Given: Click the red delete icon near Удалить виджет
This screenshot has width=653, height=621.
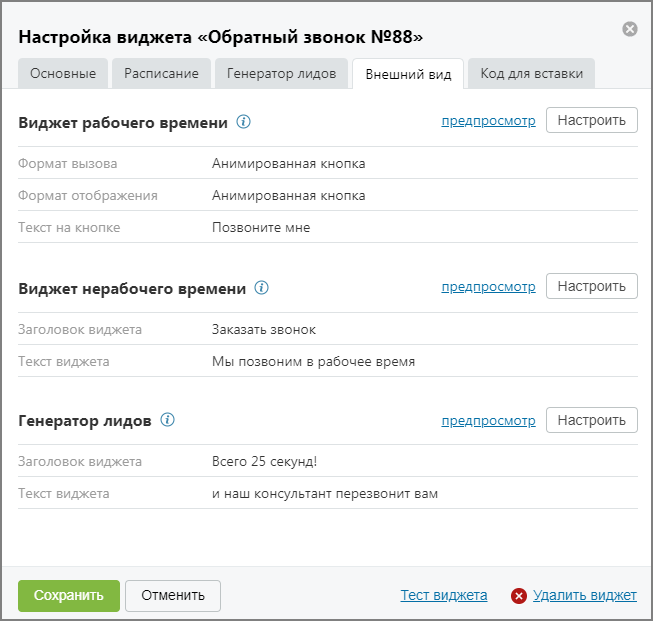Looking at the screenshot, I should tap(518, 596).
